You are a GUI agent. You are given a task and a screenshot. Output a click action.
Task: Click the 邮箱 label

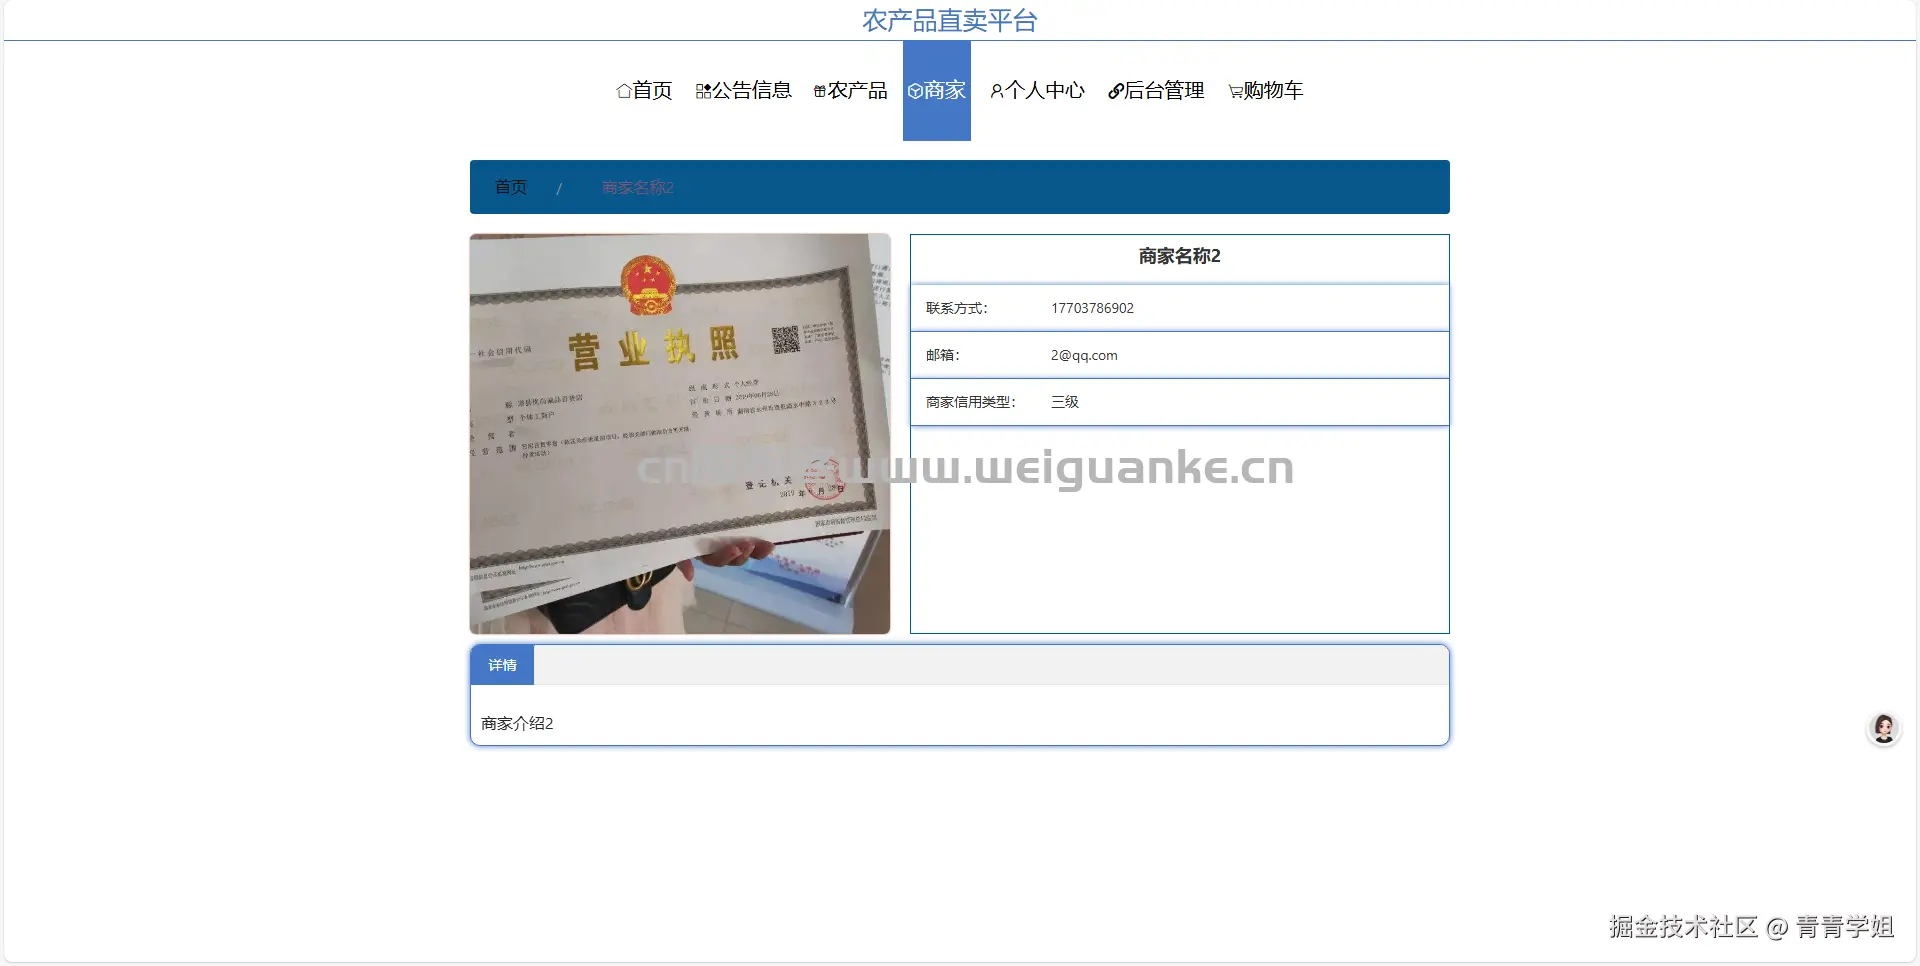[x=943, y=355]
